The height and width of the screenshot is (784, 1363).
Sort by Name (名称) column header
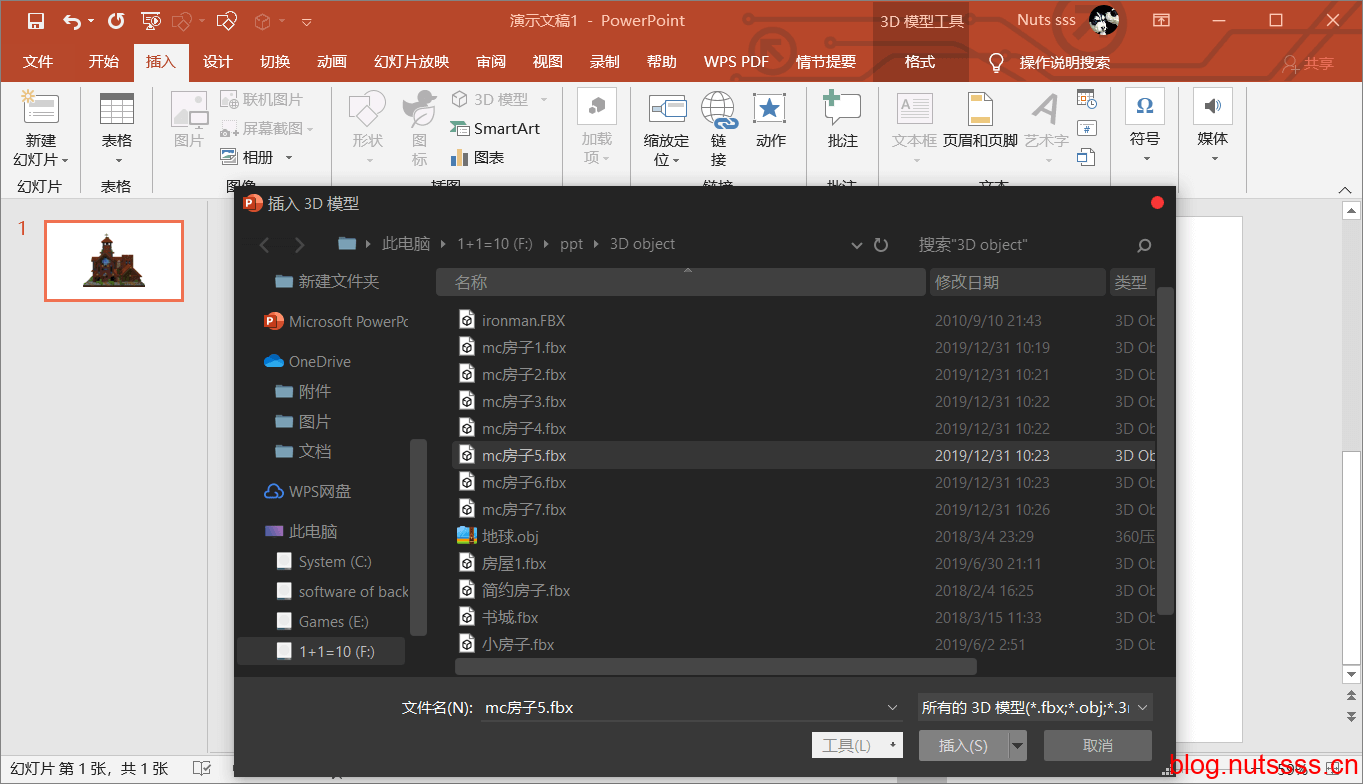[680, 282]
